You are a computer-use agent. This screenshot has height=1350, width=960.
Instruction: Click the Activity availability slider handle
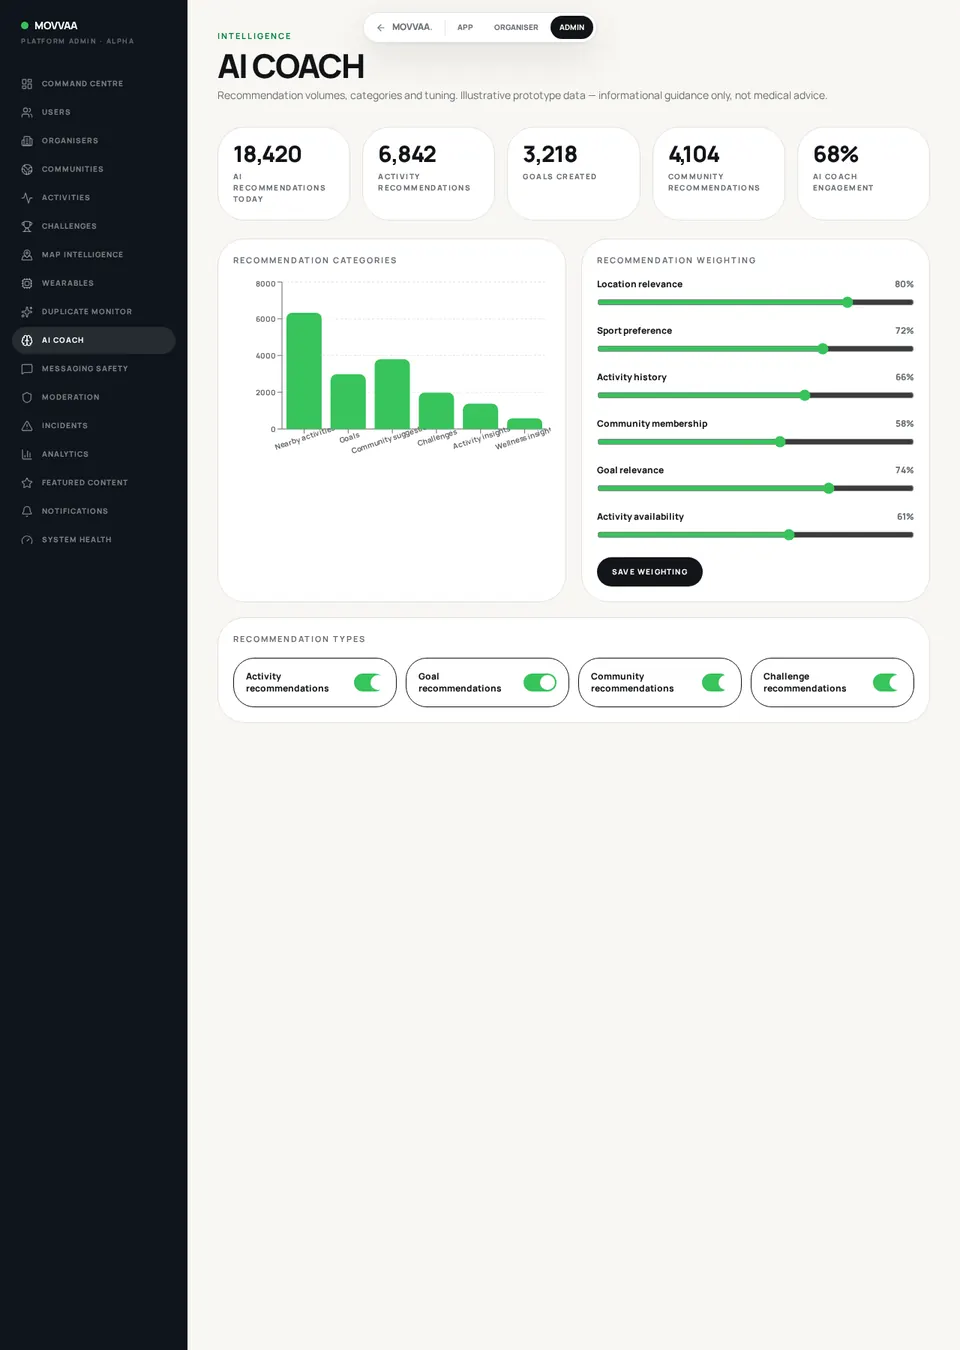point(789,535)
